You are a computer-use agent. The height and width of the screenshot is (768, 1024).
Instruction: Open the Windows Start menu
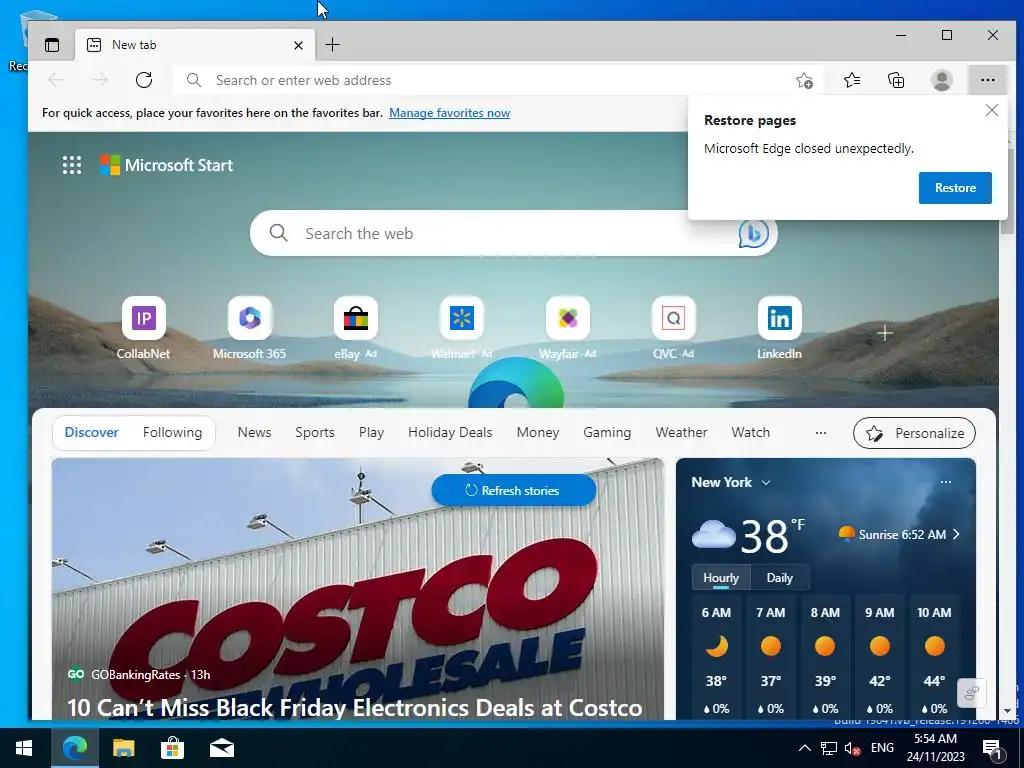pos(24,748)
